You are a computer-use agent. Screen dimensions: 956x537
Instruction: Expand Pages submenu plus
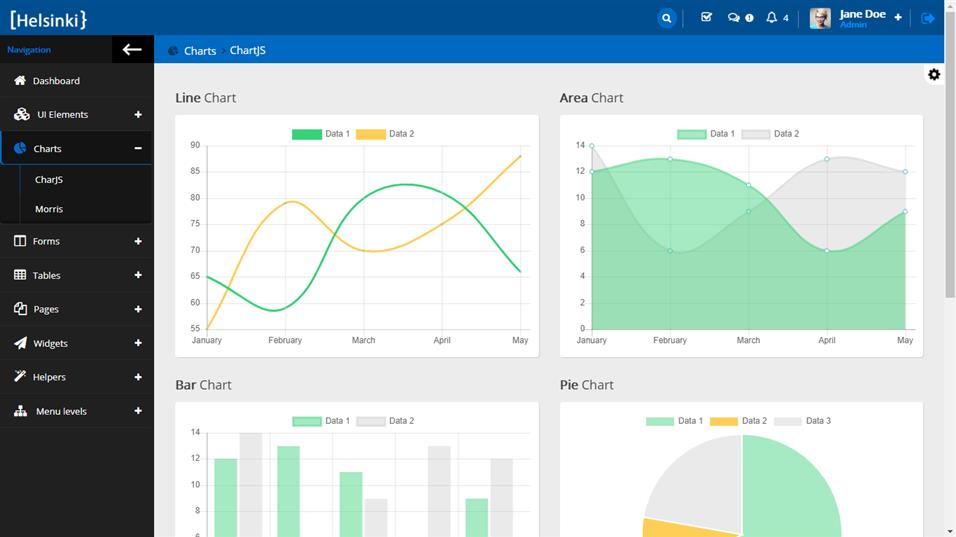138,309
